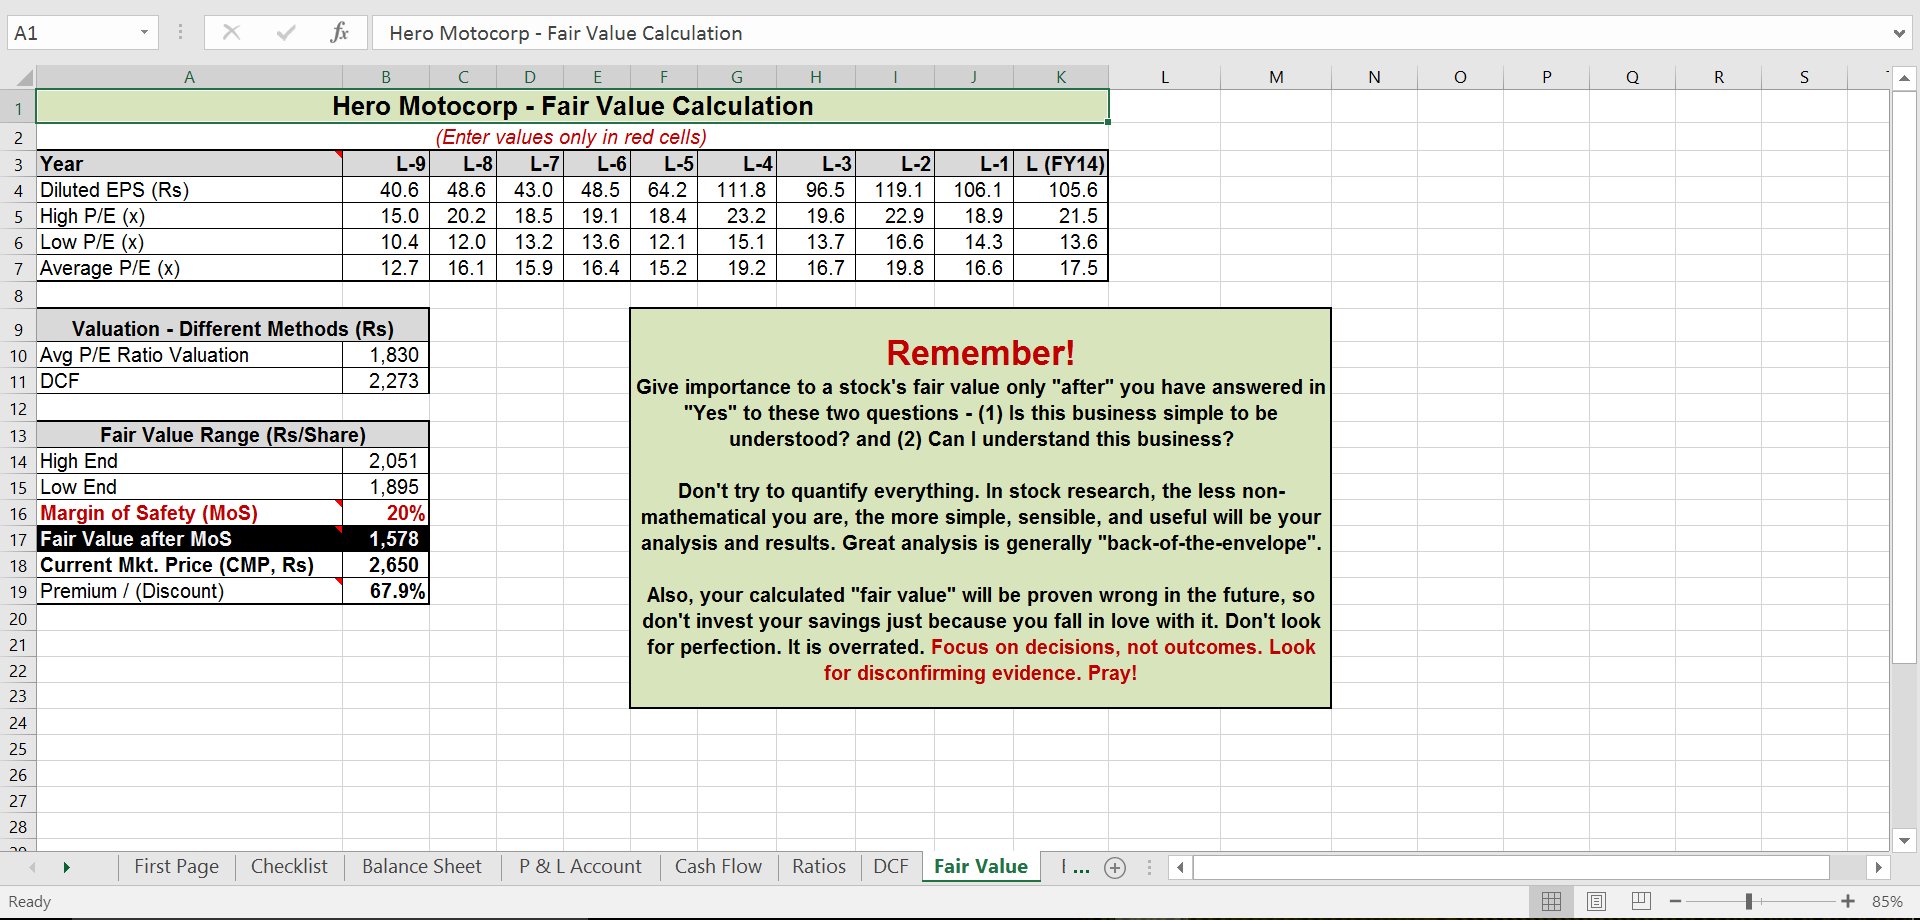Click the Enter checkmark formula icon

point(286,33)
